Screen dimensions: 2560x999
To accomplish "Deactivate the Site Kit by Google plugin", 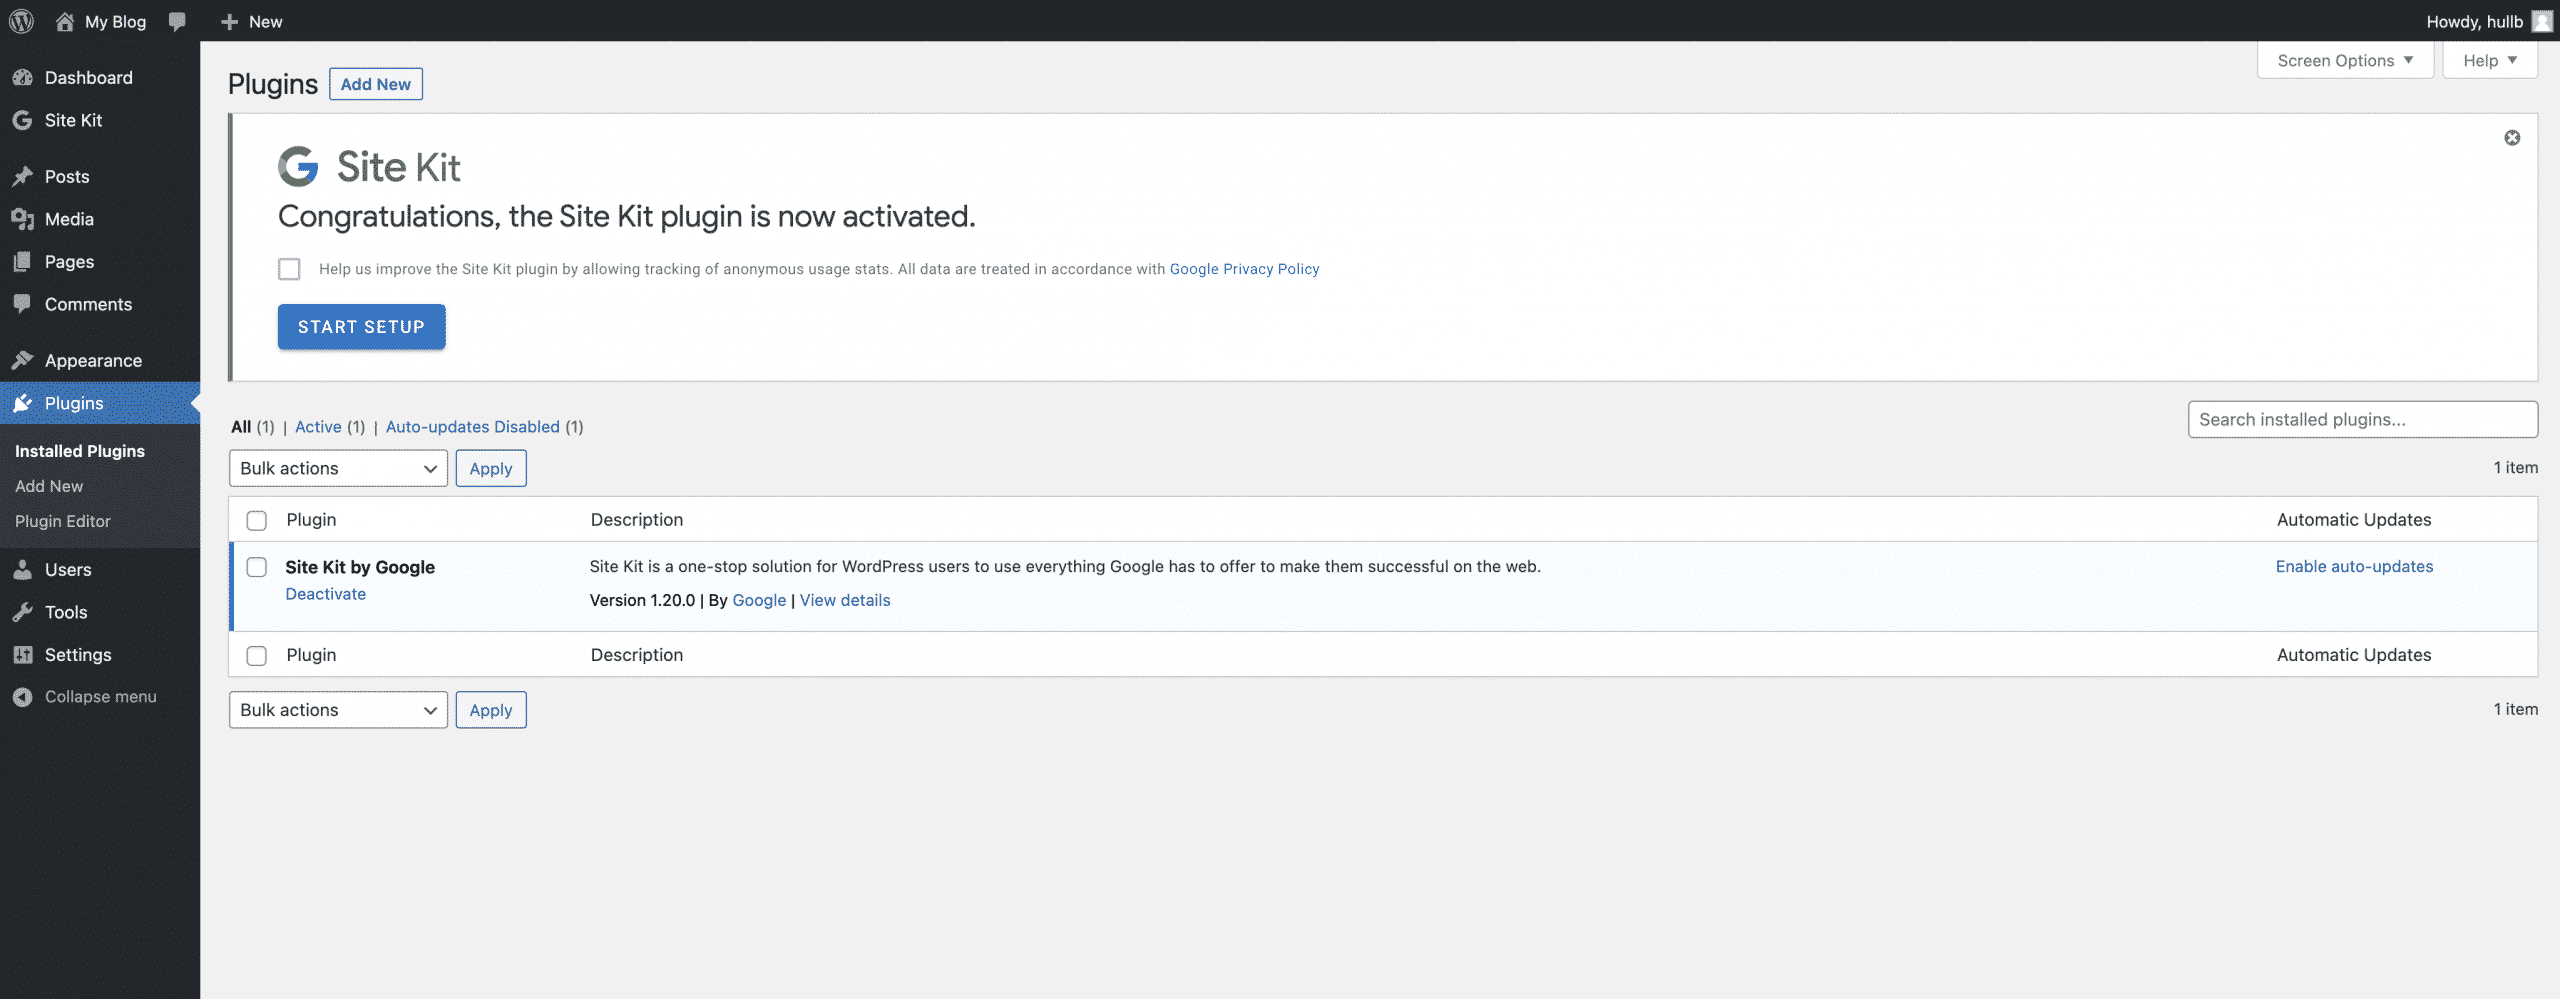I will coord(325,594).
